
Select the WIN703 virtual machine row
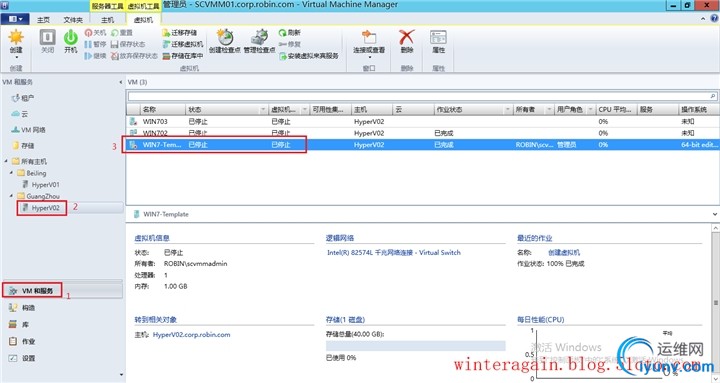click(x=422, y=121)
